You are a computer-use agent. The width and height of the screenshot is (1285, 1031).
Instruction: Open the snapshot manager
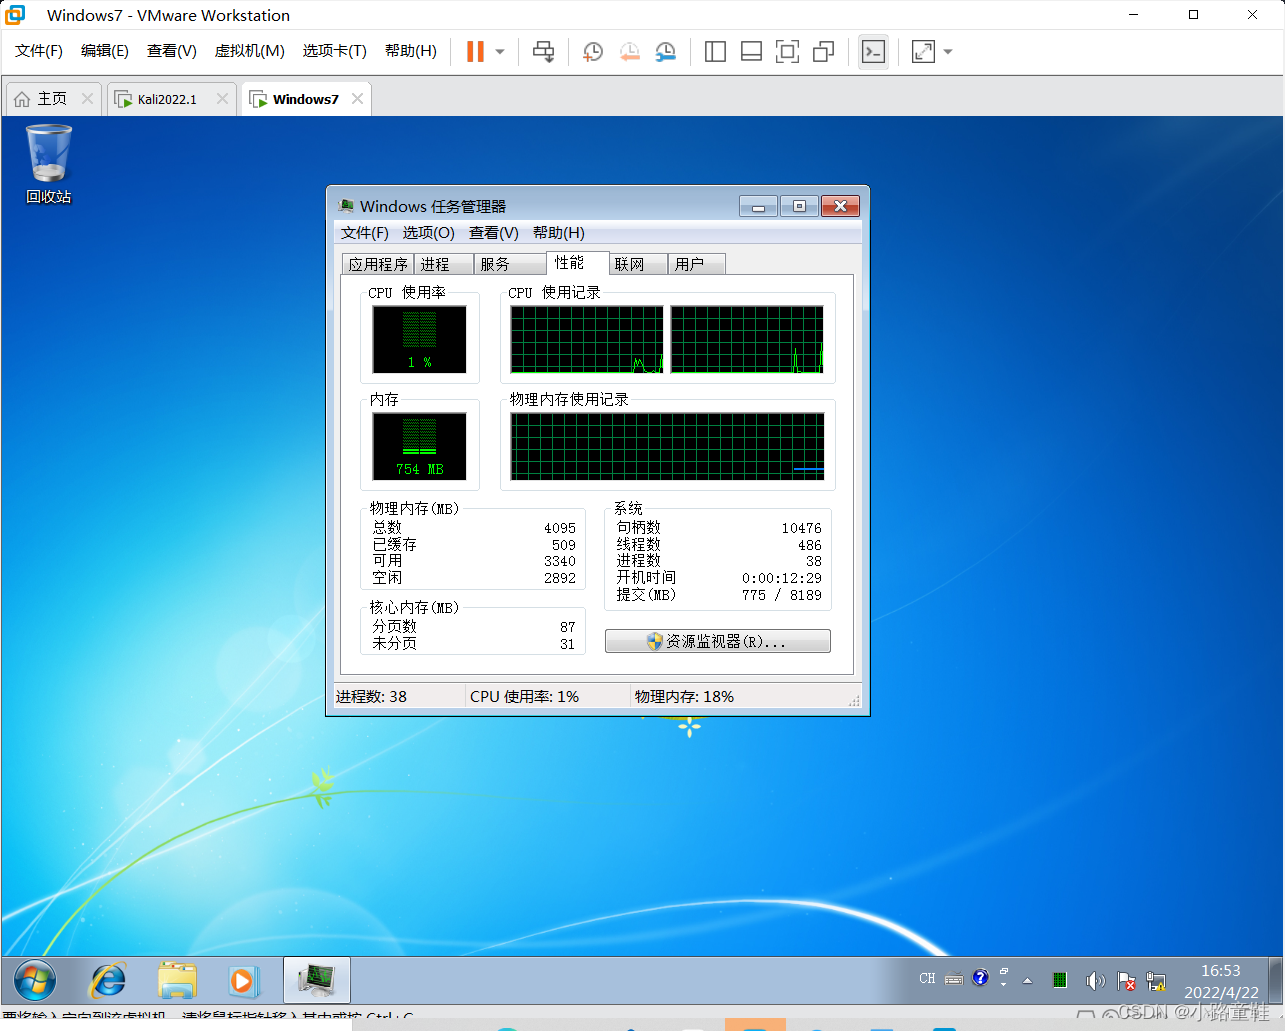tap(665, 52)
